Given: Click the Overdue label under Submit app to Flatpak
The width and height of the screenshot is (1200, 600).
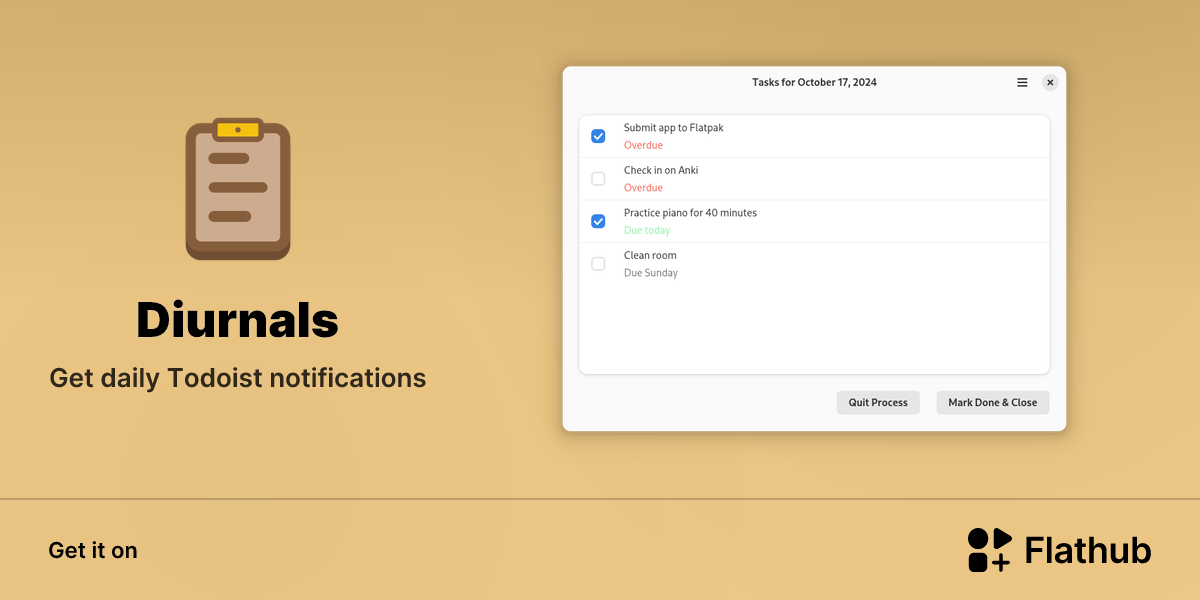Looking at the screenshot, I should click(x=643, y=146).
